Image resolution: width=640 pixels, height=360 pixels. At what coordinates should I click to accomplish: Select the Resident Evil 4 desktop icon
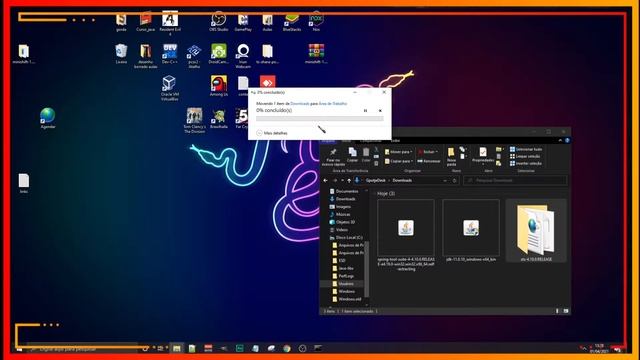tap(170, 23)
